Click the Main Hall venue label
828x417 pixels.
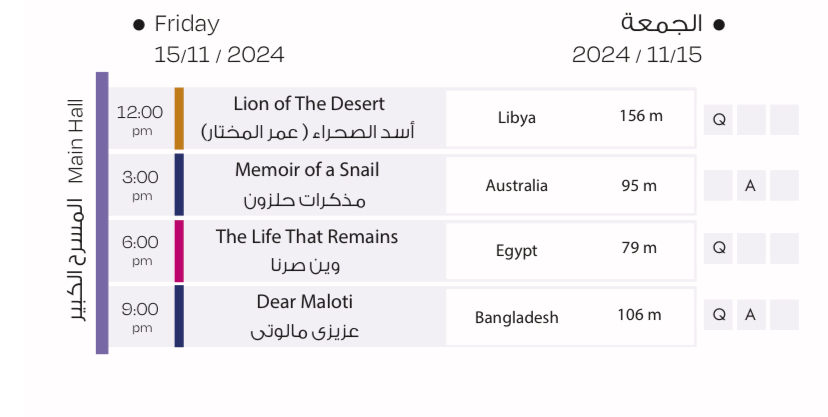(76, 140)
